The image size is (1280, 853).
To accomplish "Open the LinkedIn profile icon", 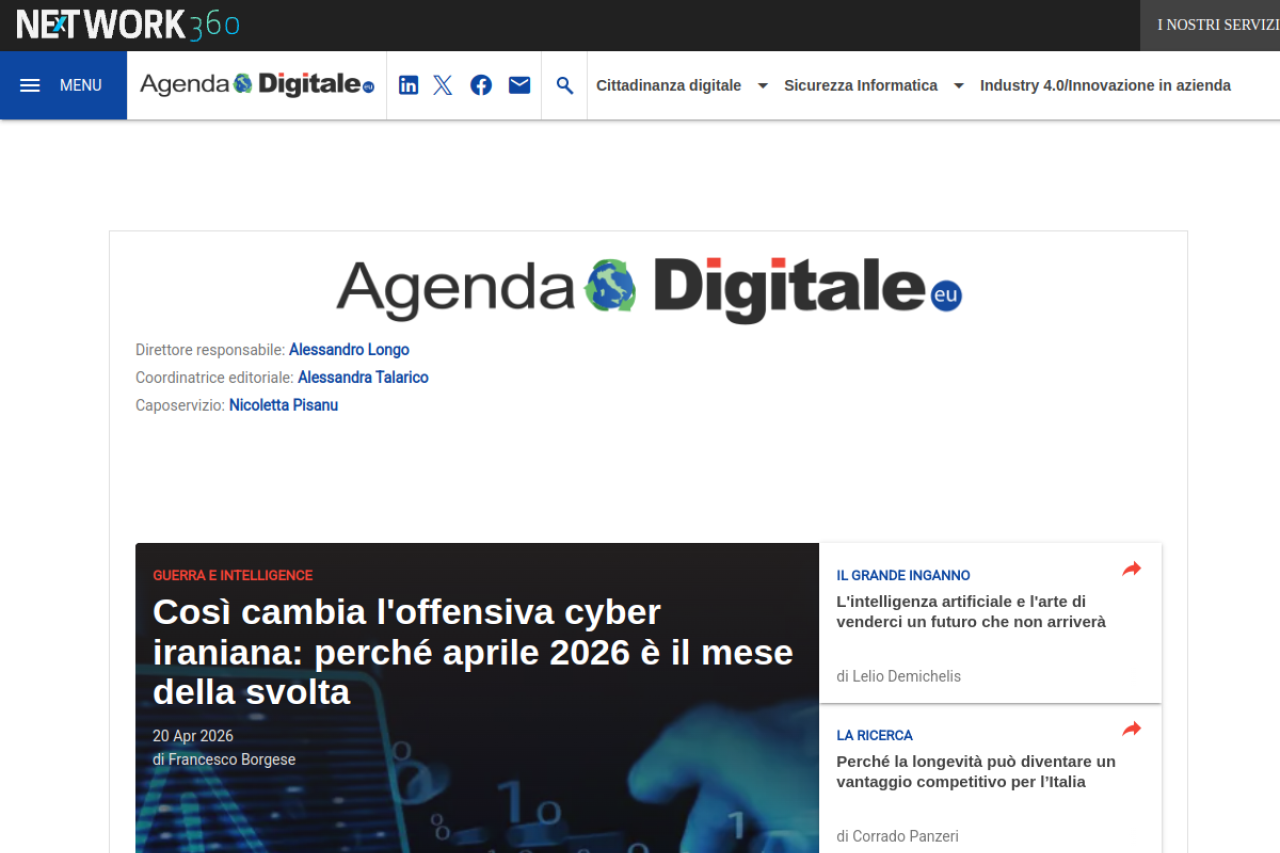I will coord(408,85).
